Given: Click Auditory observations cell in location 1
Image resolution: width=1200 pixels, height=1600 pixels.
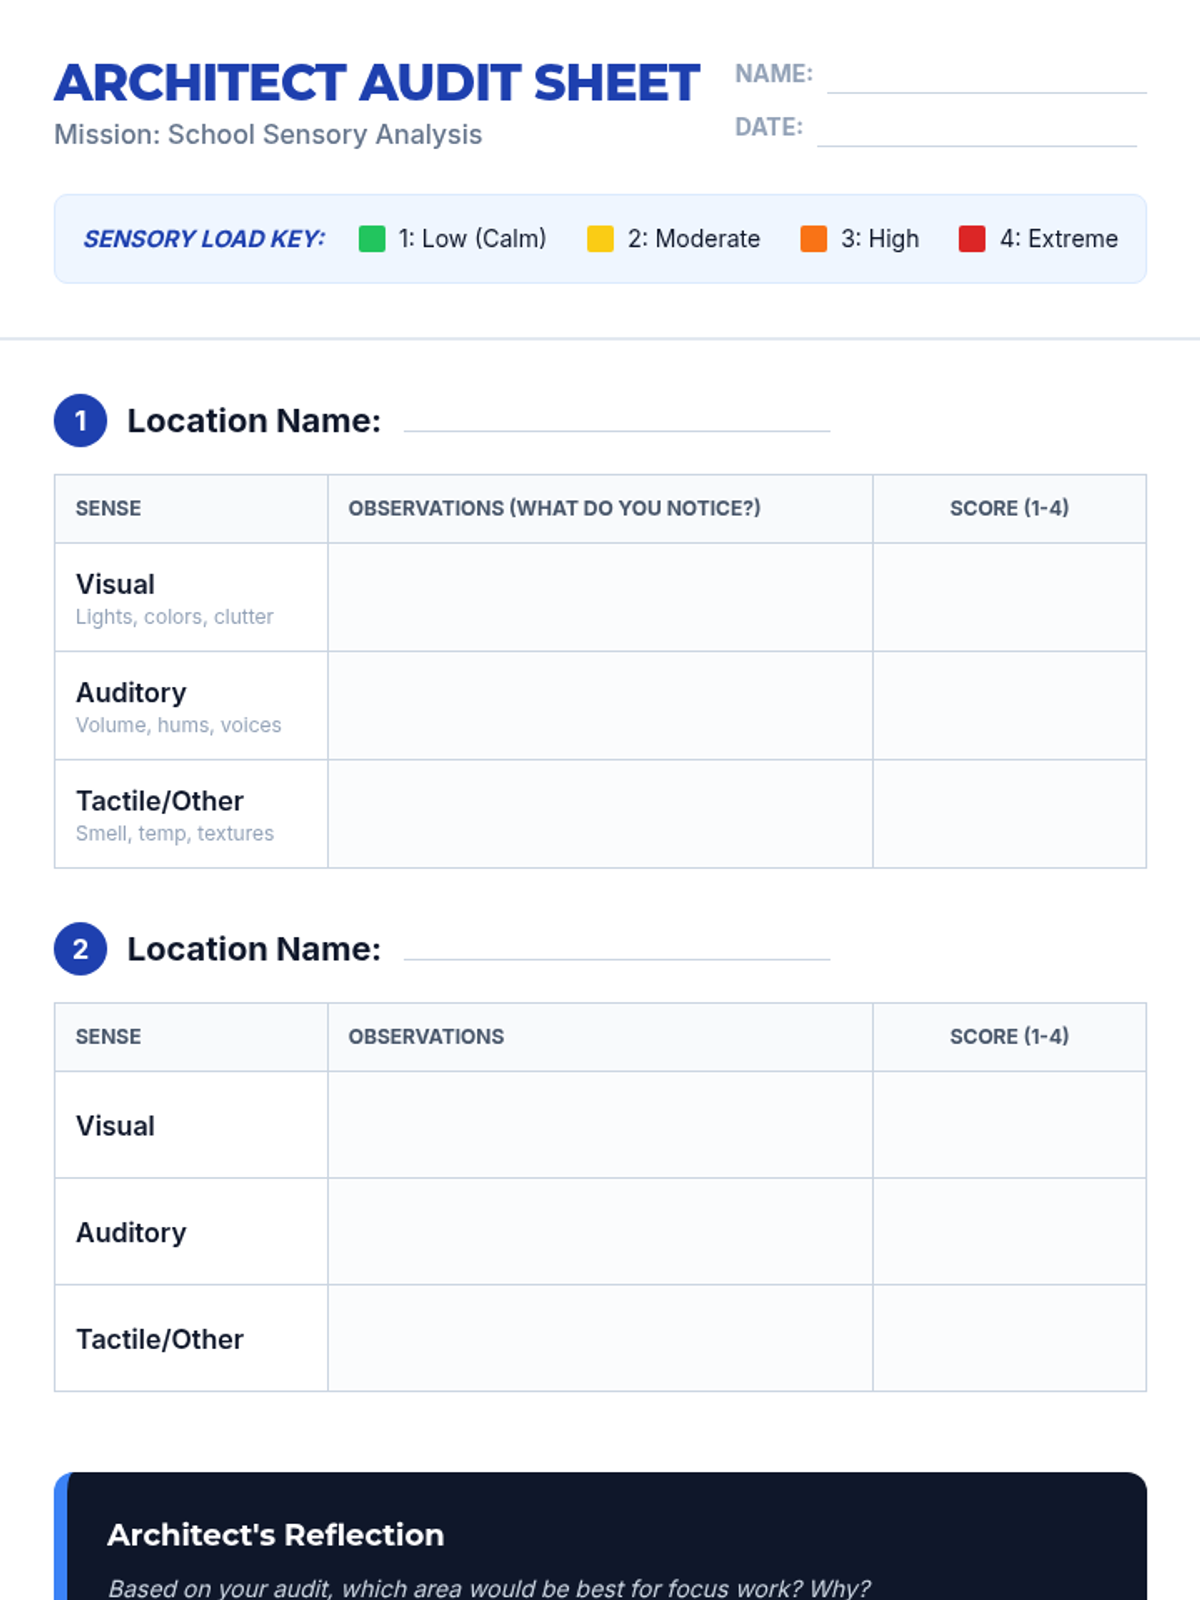Looking at the screenshot, I should pos(600,706).
